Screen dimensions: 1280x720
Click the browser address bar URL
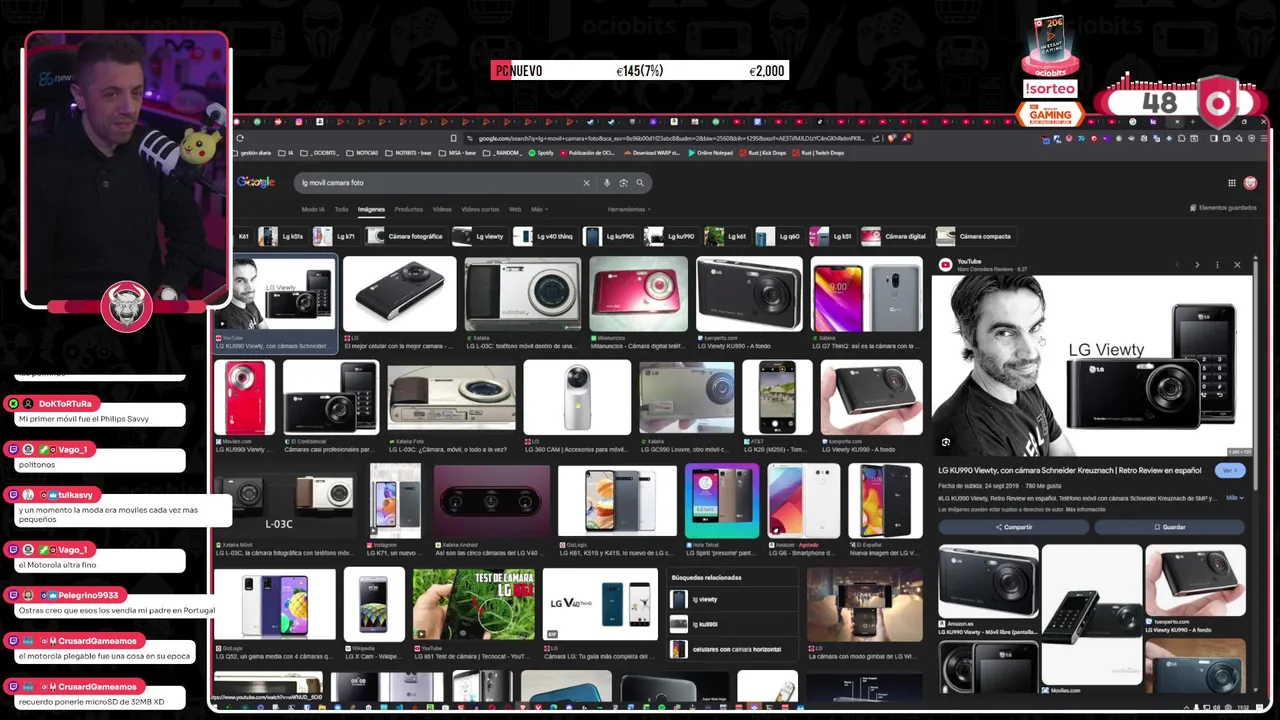pos(670,138)
